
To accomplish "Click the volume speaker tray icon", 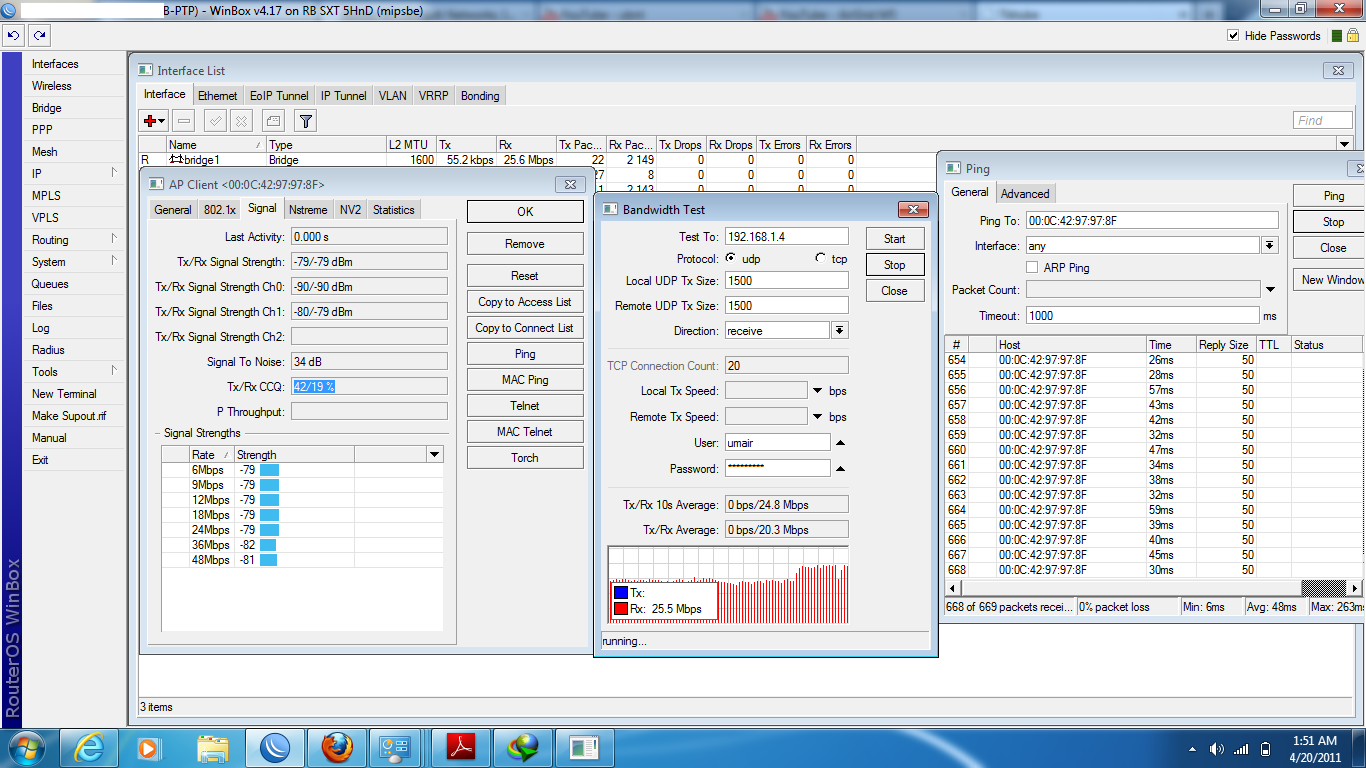I will point(1217,749).
